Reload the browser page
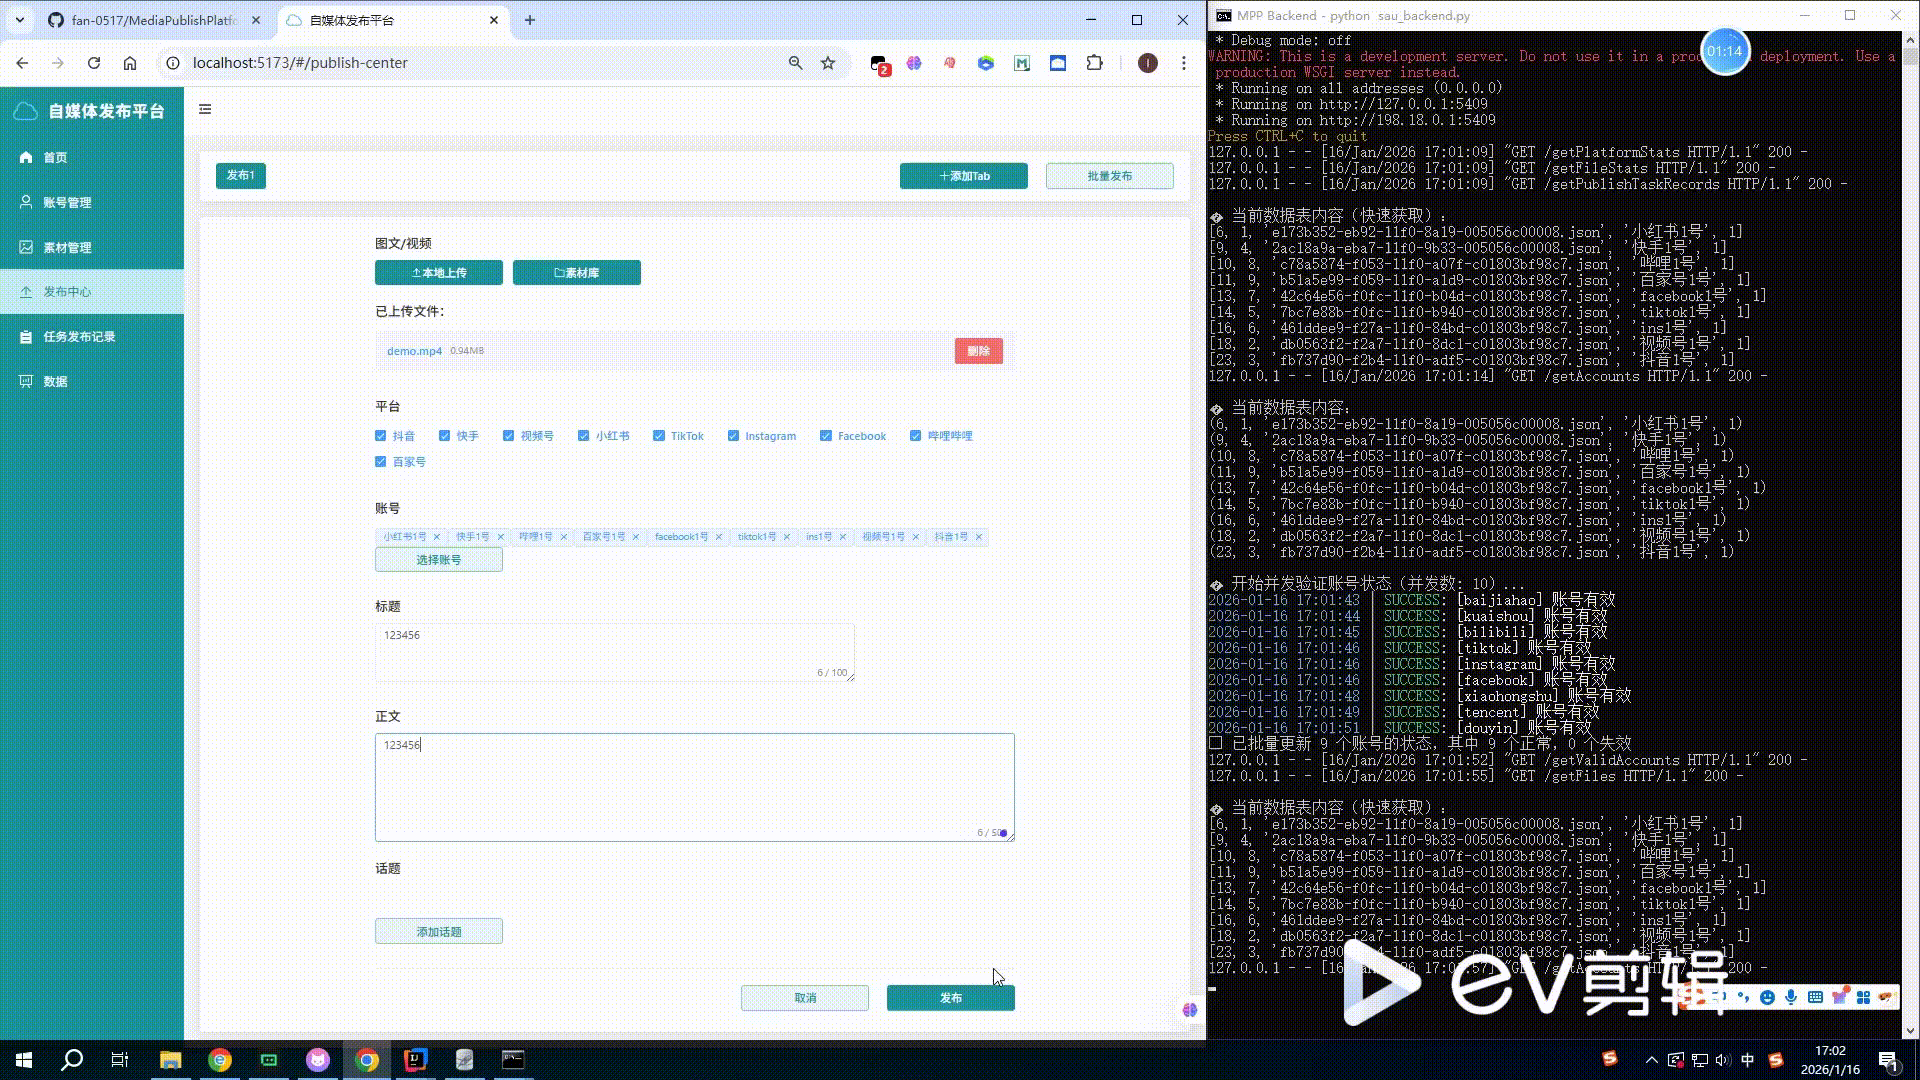Image resolution: width=1920 pixels, height=1080 pixels. [94, 63]
